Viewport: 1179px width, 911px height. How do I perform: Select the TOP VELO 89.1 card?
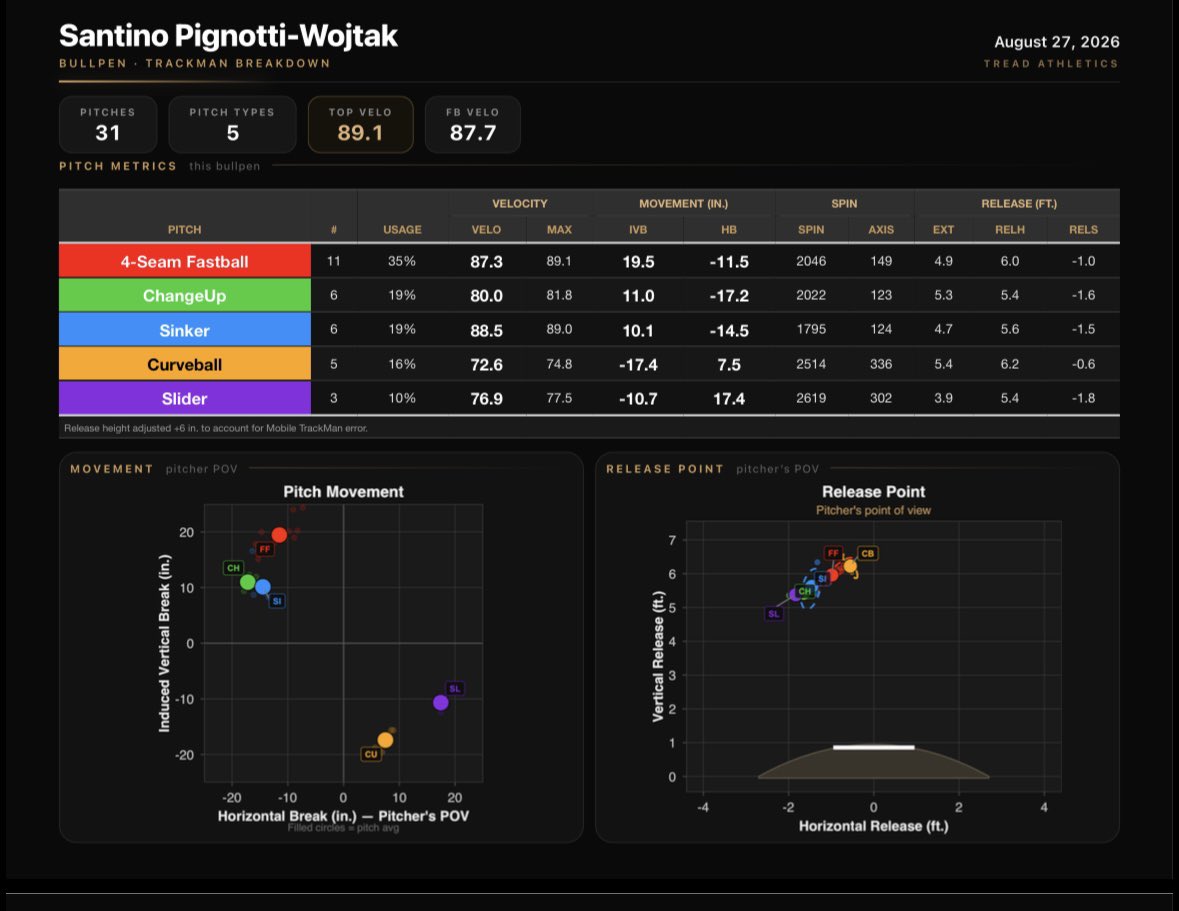[x=361, y=125]
